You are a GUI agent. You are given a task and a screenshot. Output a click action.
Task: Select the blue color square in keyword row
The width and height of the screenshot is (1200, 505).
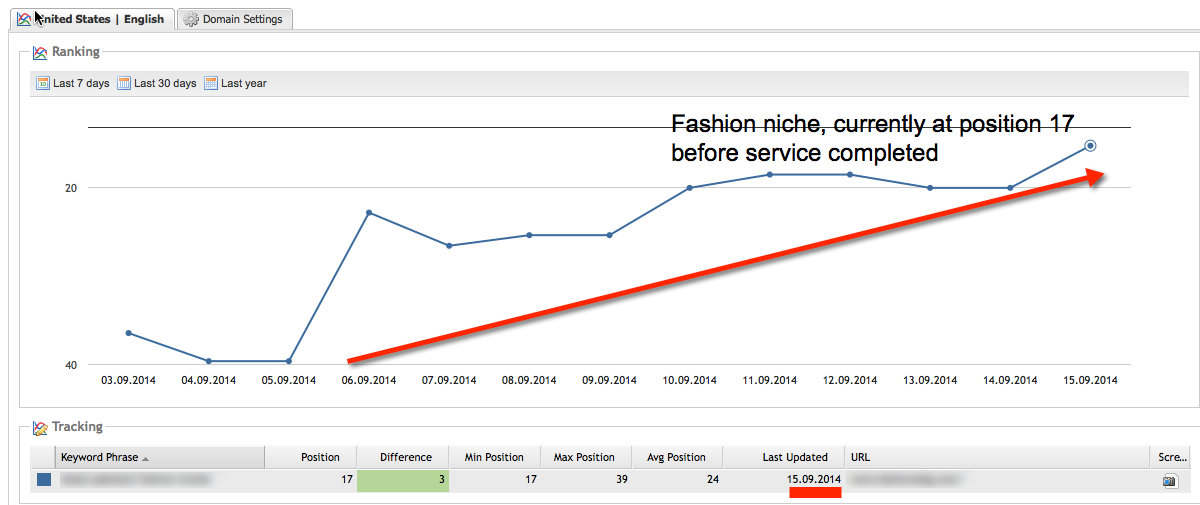point(44,480)
